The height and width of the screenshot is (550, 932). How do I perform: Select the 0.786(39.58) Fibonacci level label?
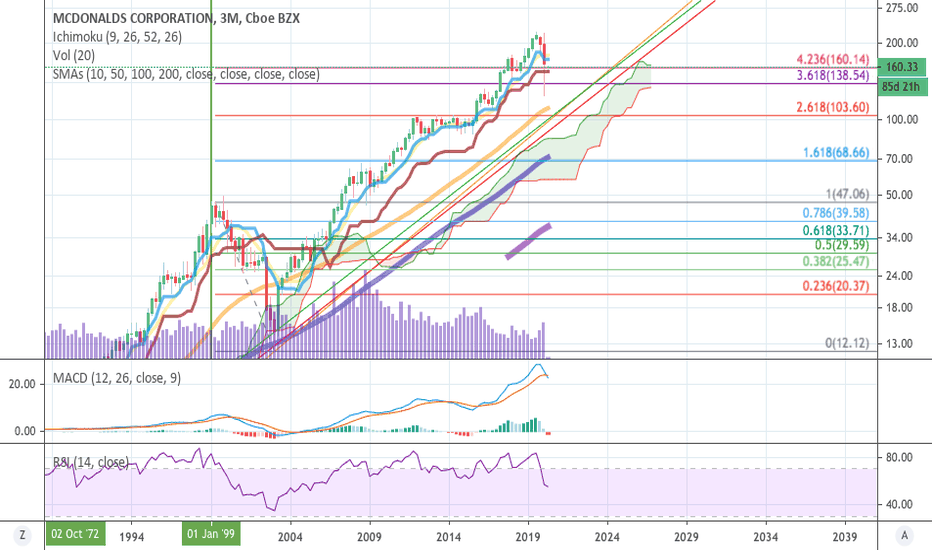click(x=836, y=213)
